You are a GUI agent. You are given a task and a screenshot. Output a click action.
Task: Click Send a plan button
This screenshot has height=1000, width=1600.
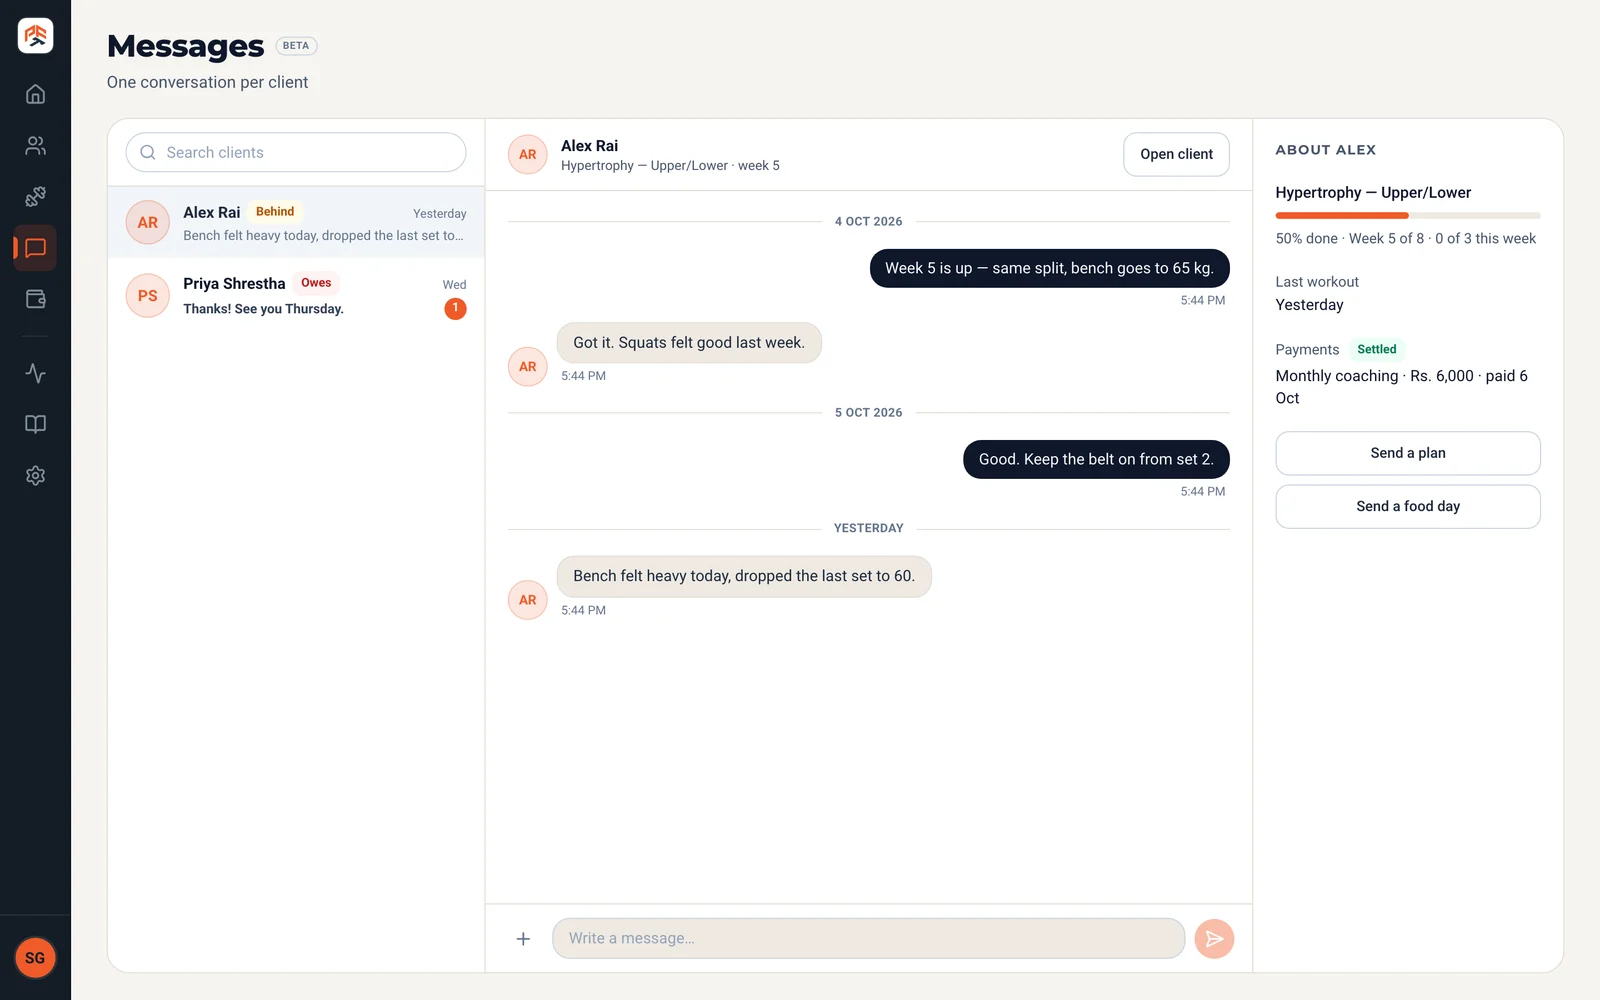[1407, 453]
